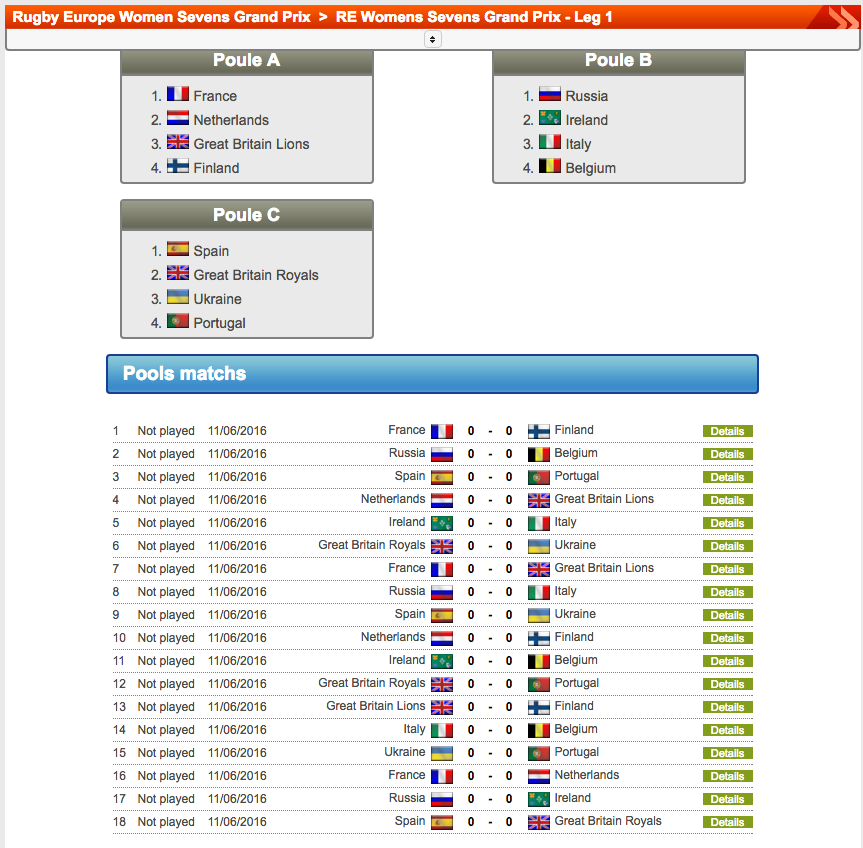The width and height of the screenshot is (863, 848).
Task: Click Rugby Europe Women Sevens Grand Prix breadcrumb
Action: click(161, 17)
